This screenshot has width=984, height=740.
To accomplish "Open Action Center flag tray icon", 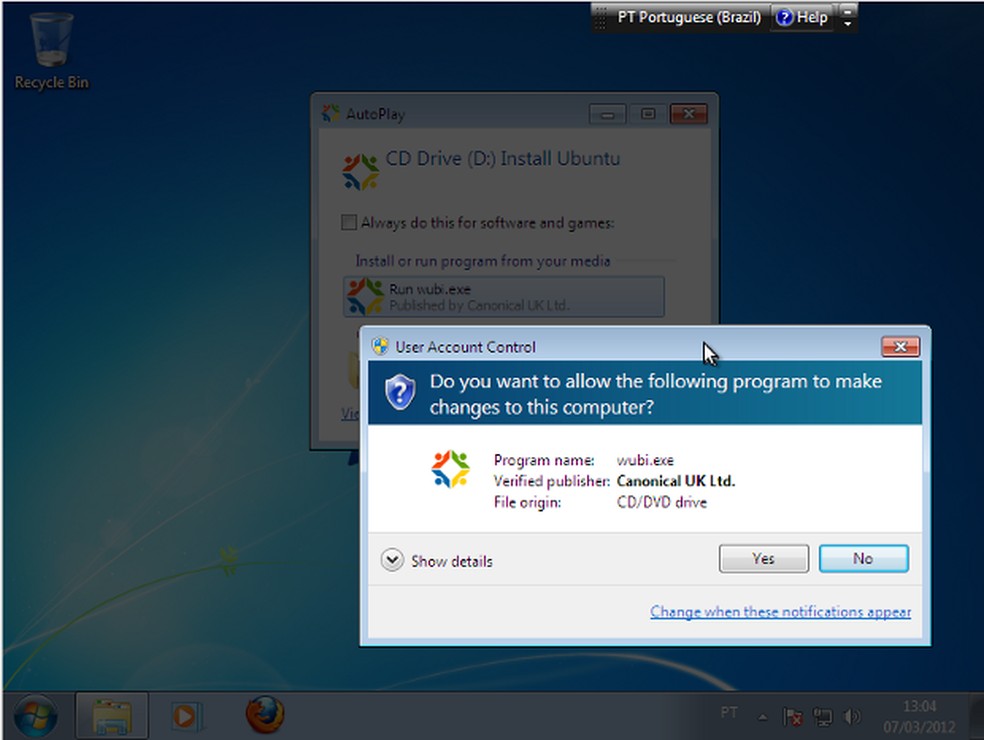I will (x=793, y=717).
